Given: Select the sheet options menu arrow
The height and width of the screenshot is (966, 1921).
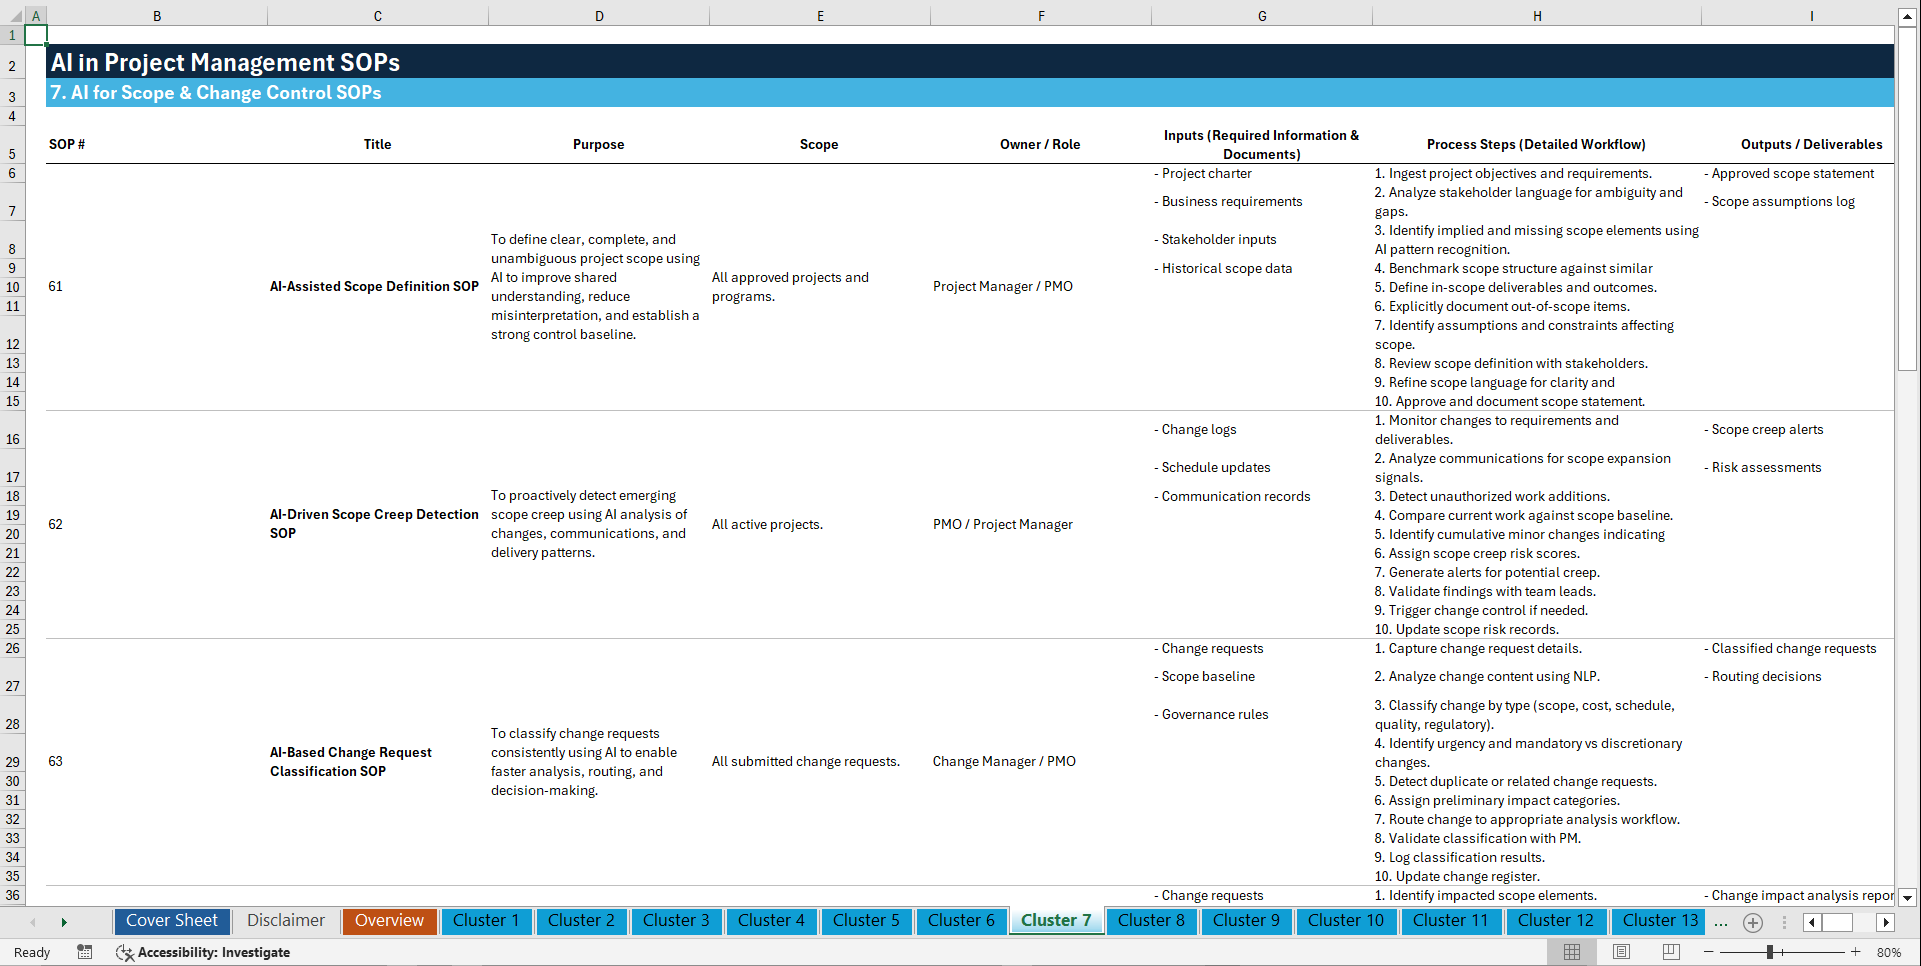Looking at the screenshot, I should (x=1786, y=922).
